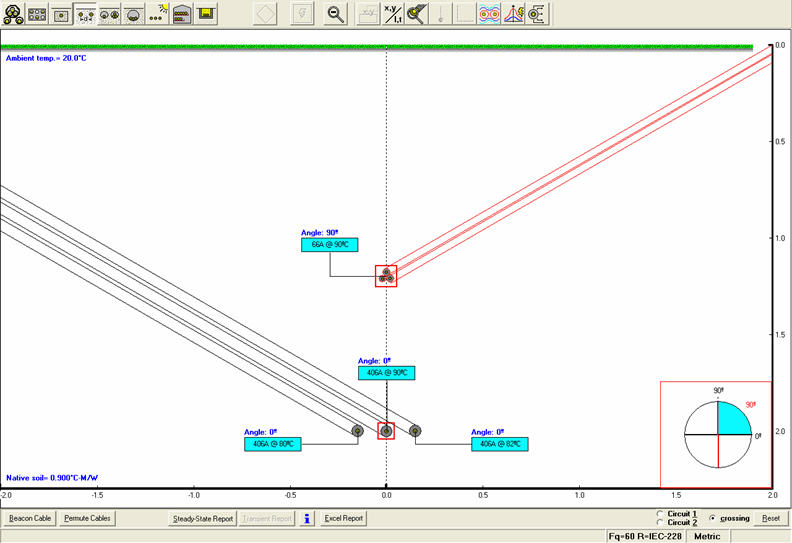Image resolution: width=792 pixels, height=543 pixels.
Task: Click the 66A @ 90°C cable label
Action: [x=330, y=245]
